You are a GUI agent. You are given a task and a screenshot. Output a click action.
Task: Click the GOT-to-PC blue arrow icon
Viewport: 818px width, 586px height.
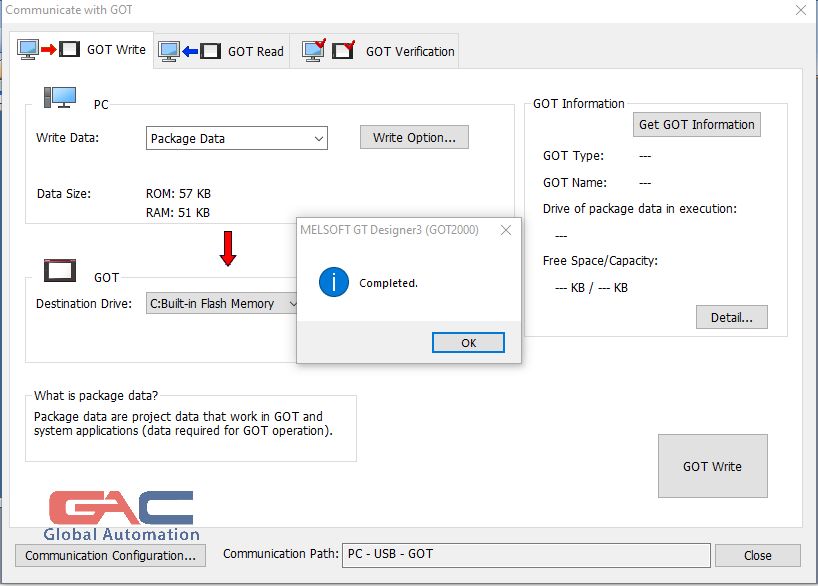pyautogui.click(x=189, y=50)
